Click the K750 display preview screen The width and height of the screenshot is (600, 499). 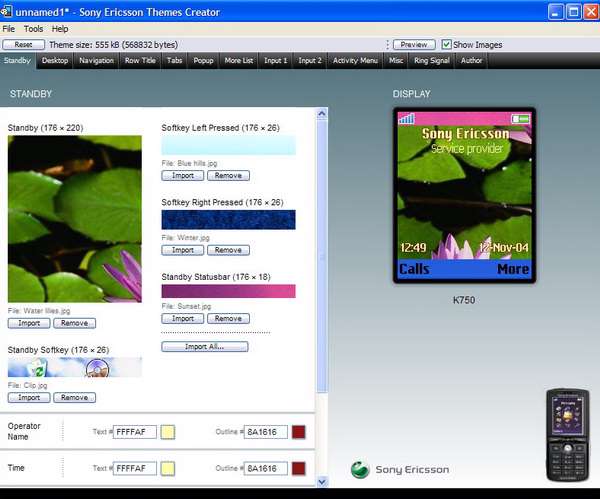(464, 196)
